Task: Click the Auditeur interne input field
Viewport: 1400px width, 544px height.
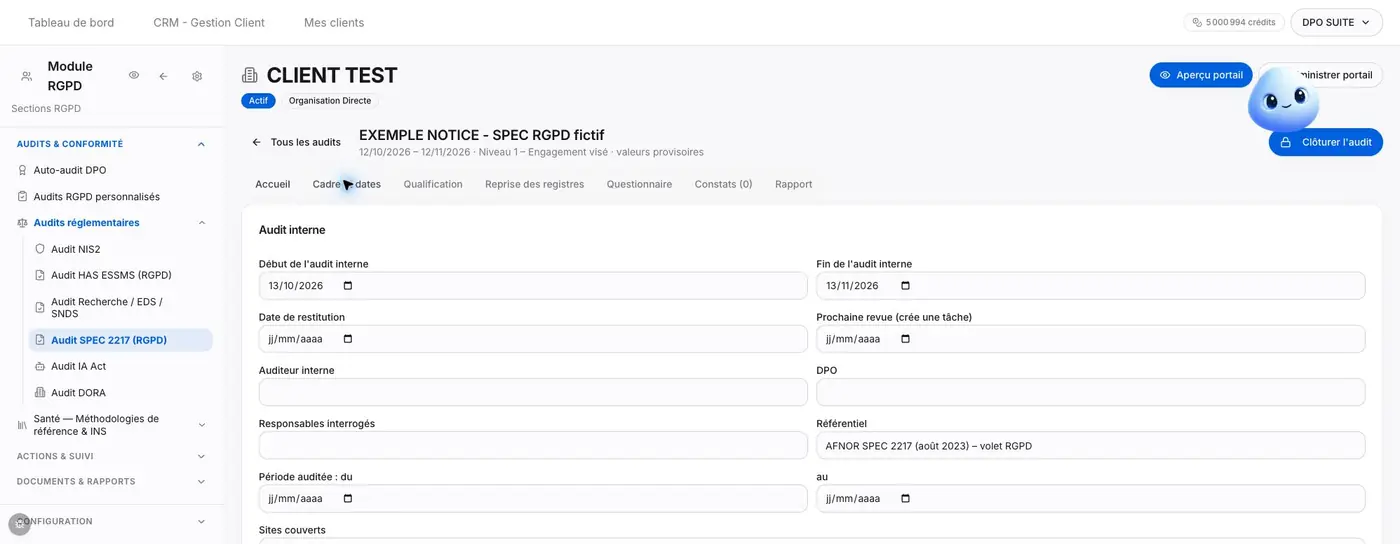Action: tap(533, 392)
